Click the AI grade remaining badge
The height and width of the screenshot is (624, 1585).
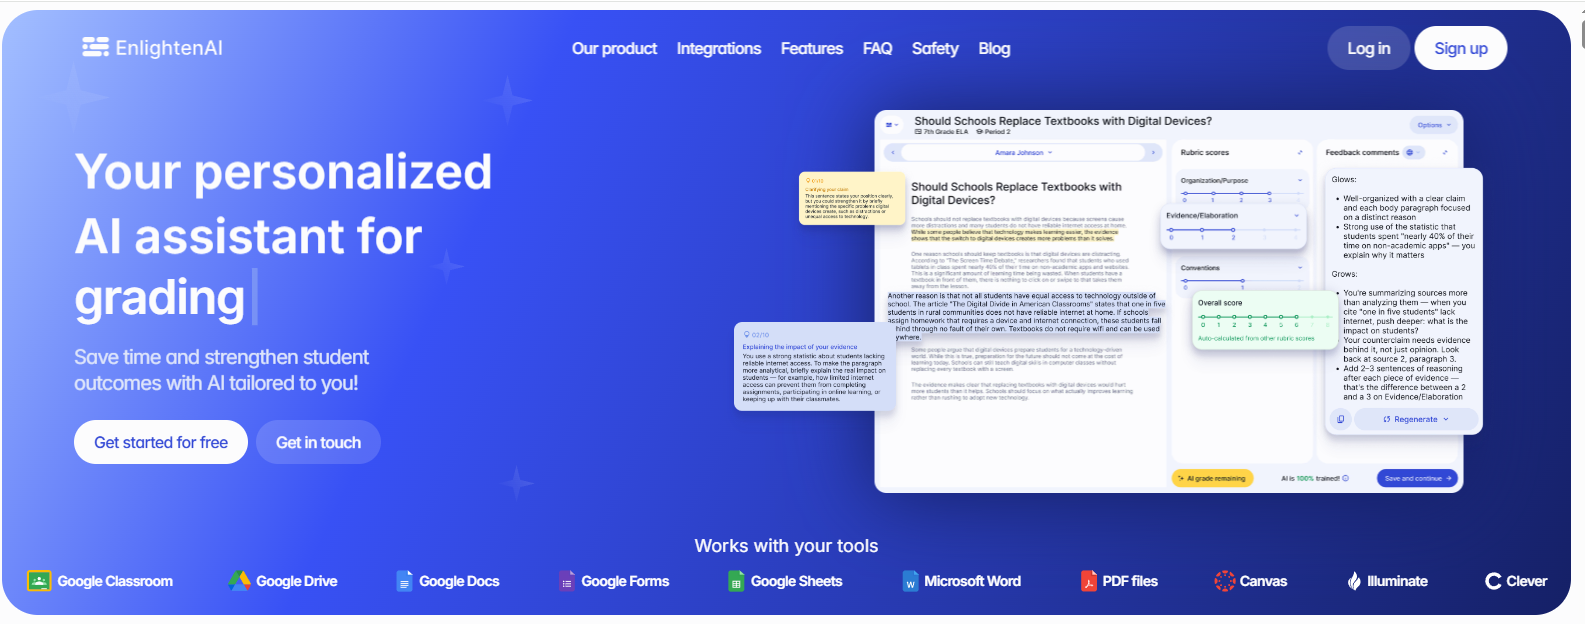tap(1212, 478)
